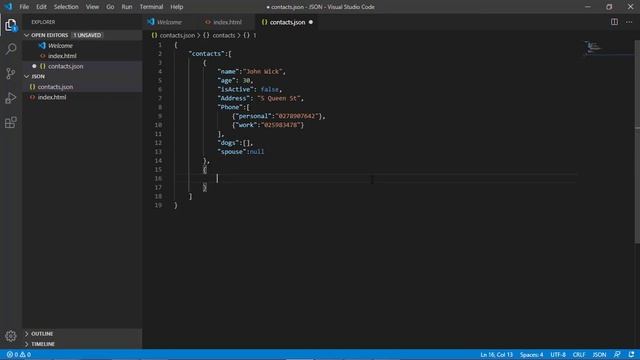Click Ln 16, Col 13 status entry

496,355
